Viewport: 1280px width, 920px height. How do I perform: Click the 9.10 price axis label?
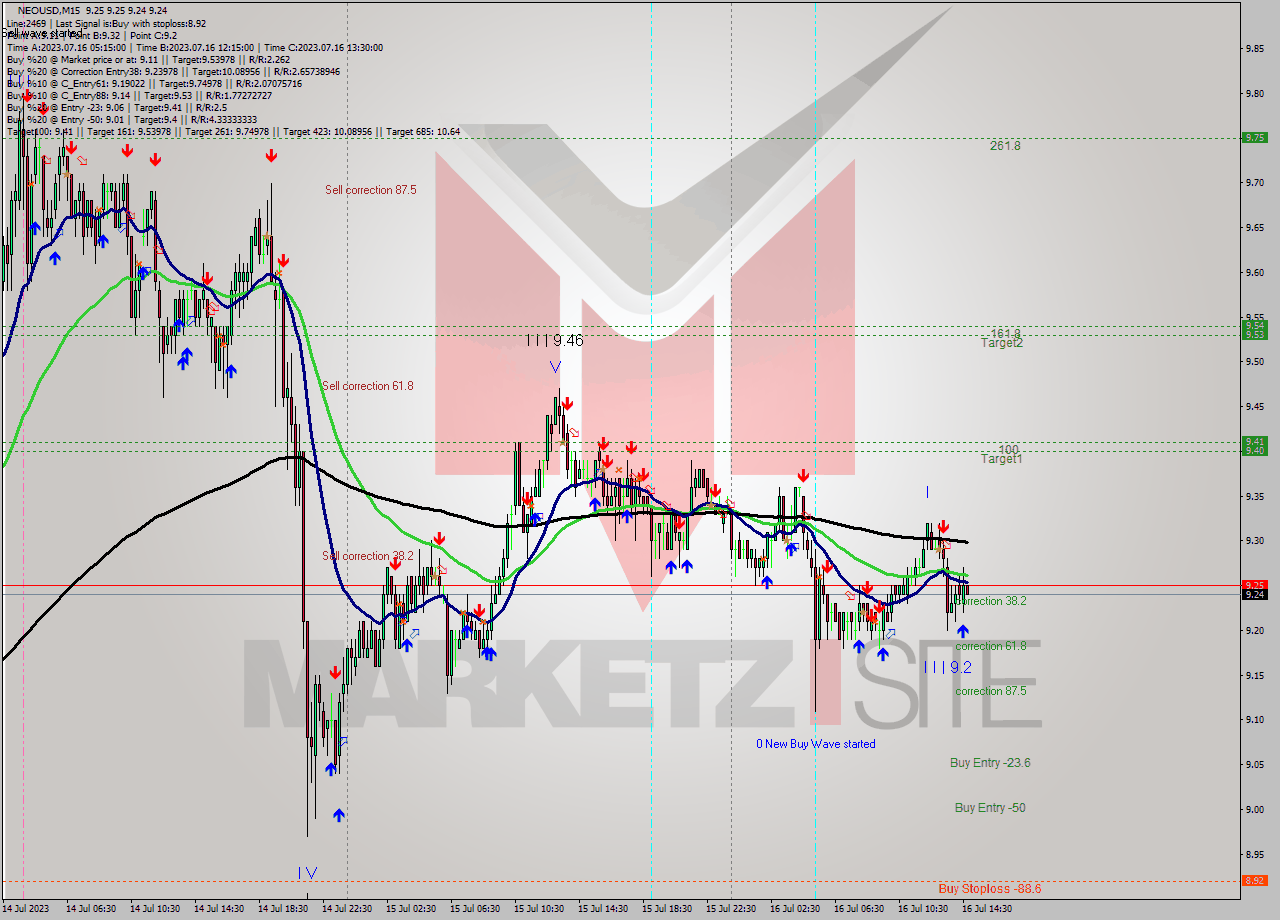(1254, 719)
